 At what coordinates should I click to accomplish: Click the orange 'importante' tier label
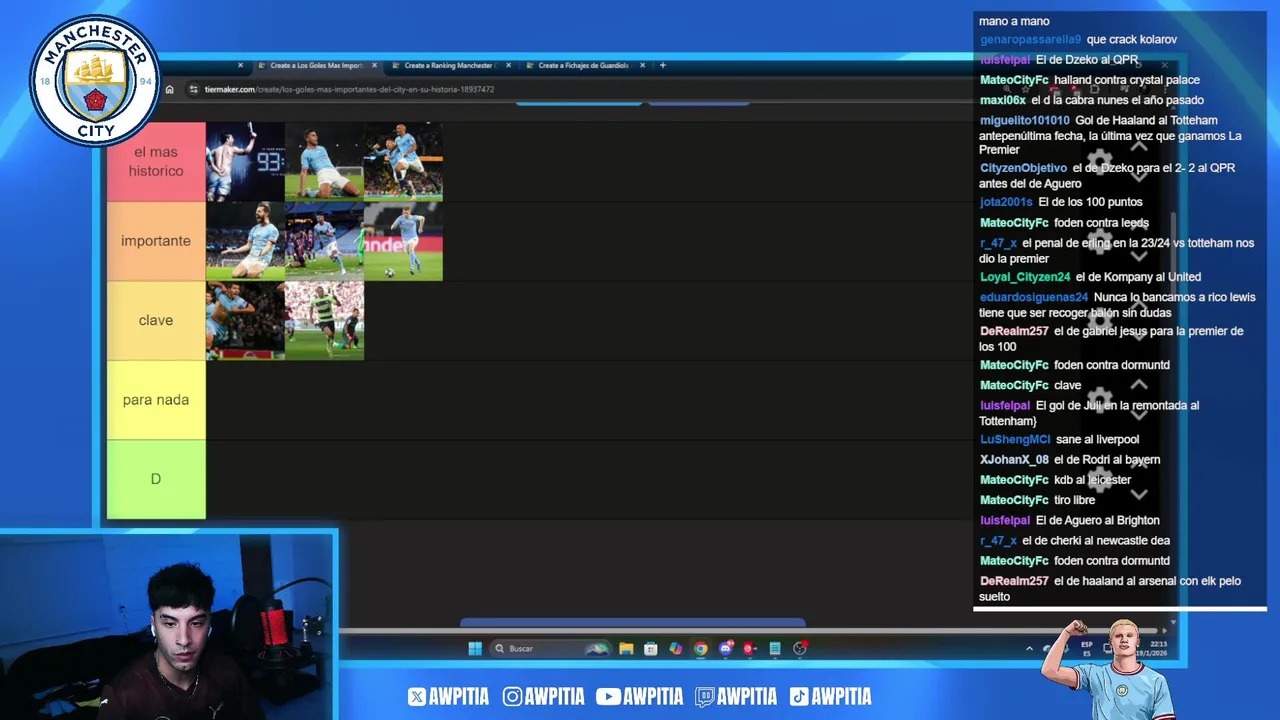(x=156, y=241)
